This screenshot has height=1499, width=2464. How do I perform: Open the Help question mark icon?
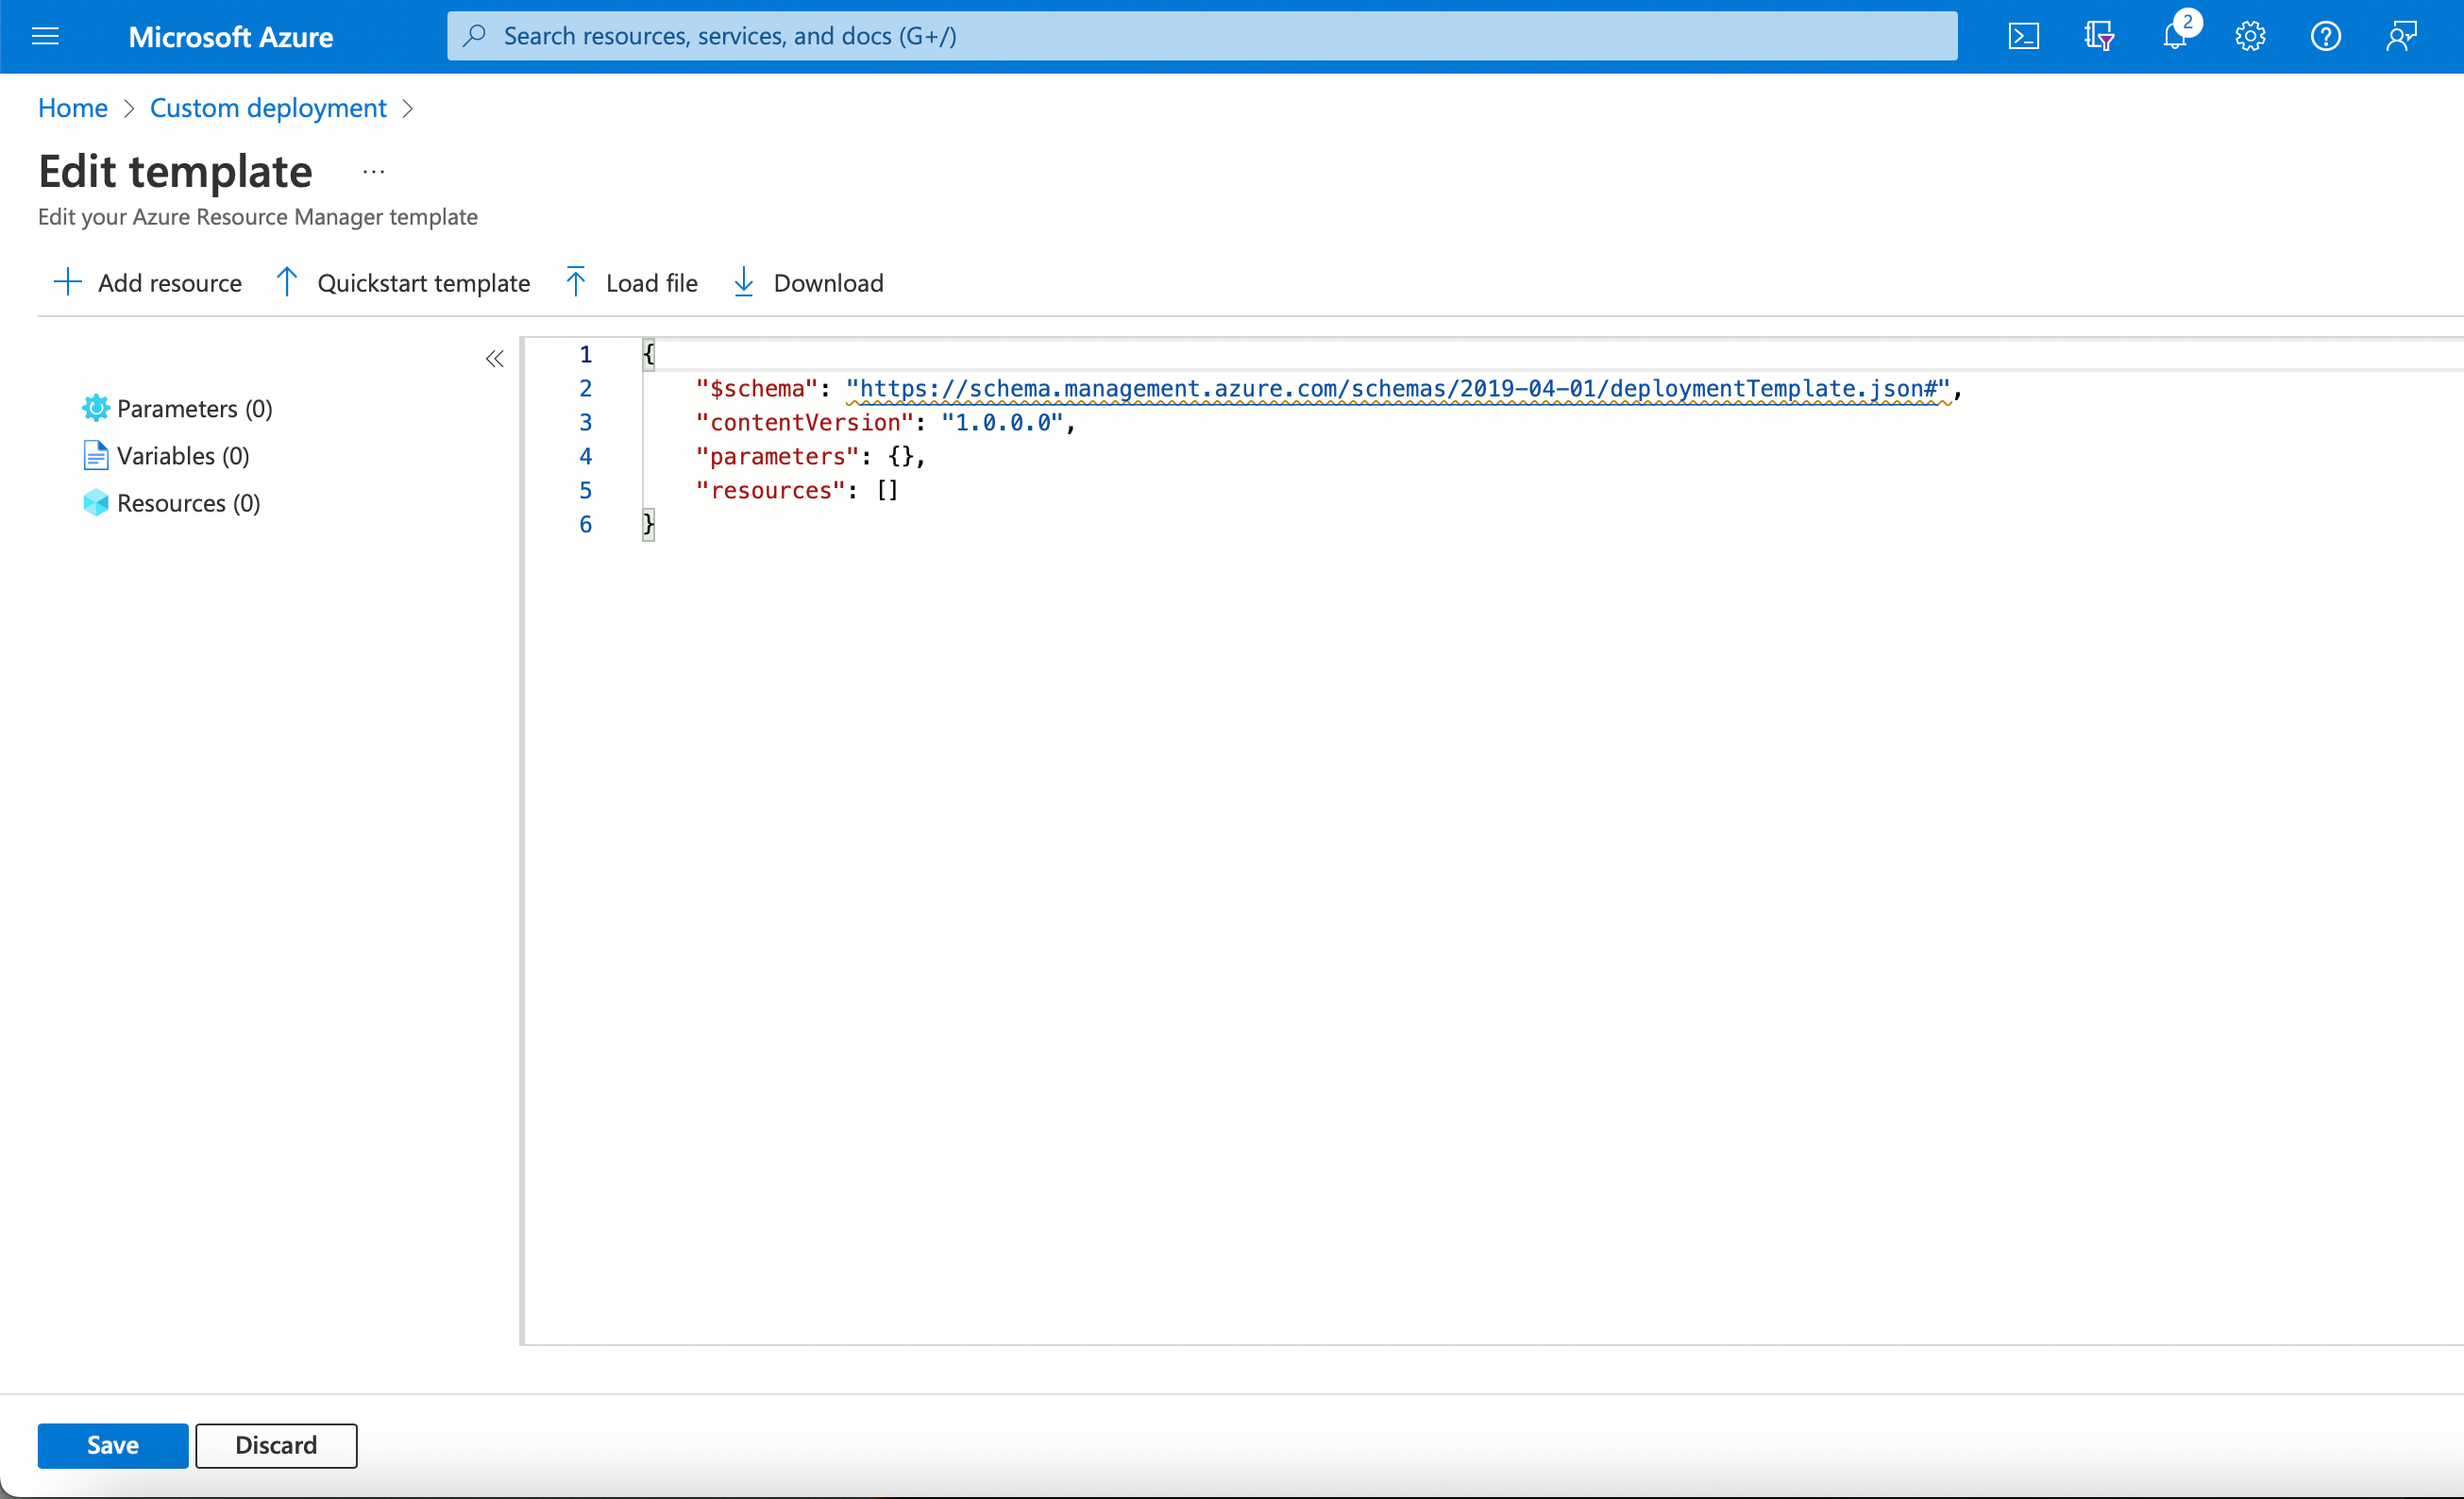click(2325, 37)
